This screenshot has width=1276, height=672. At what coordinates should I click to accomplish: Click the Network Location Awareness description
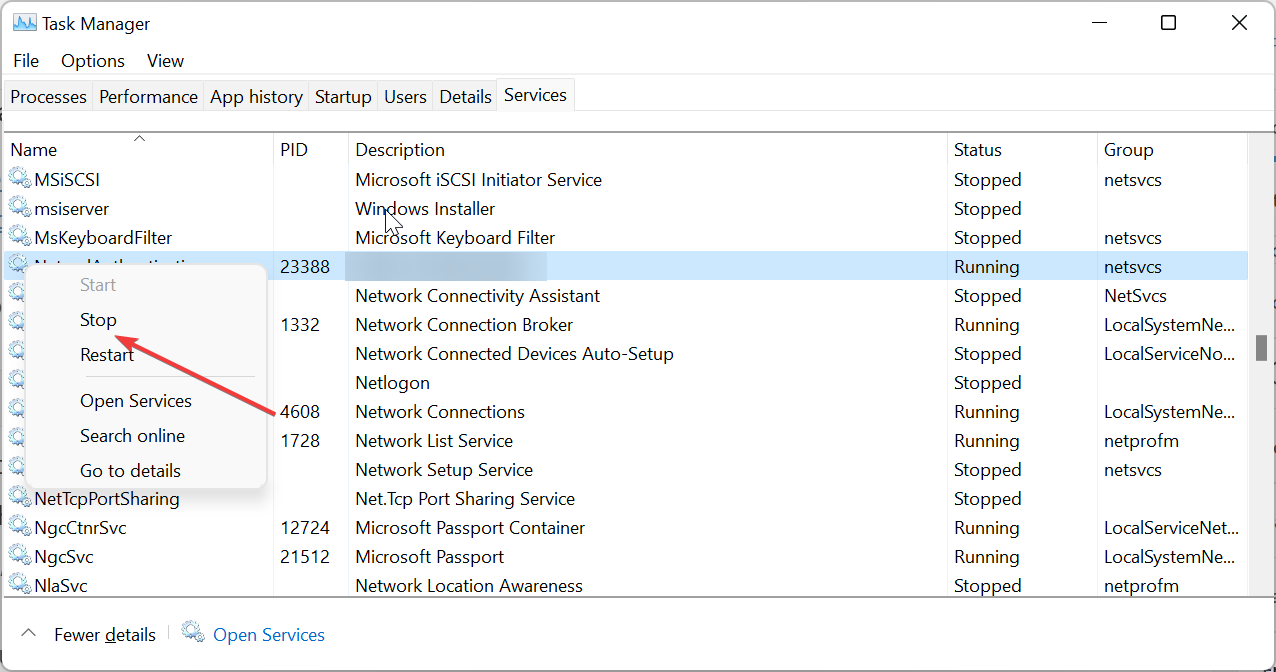(469, 586)
